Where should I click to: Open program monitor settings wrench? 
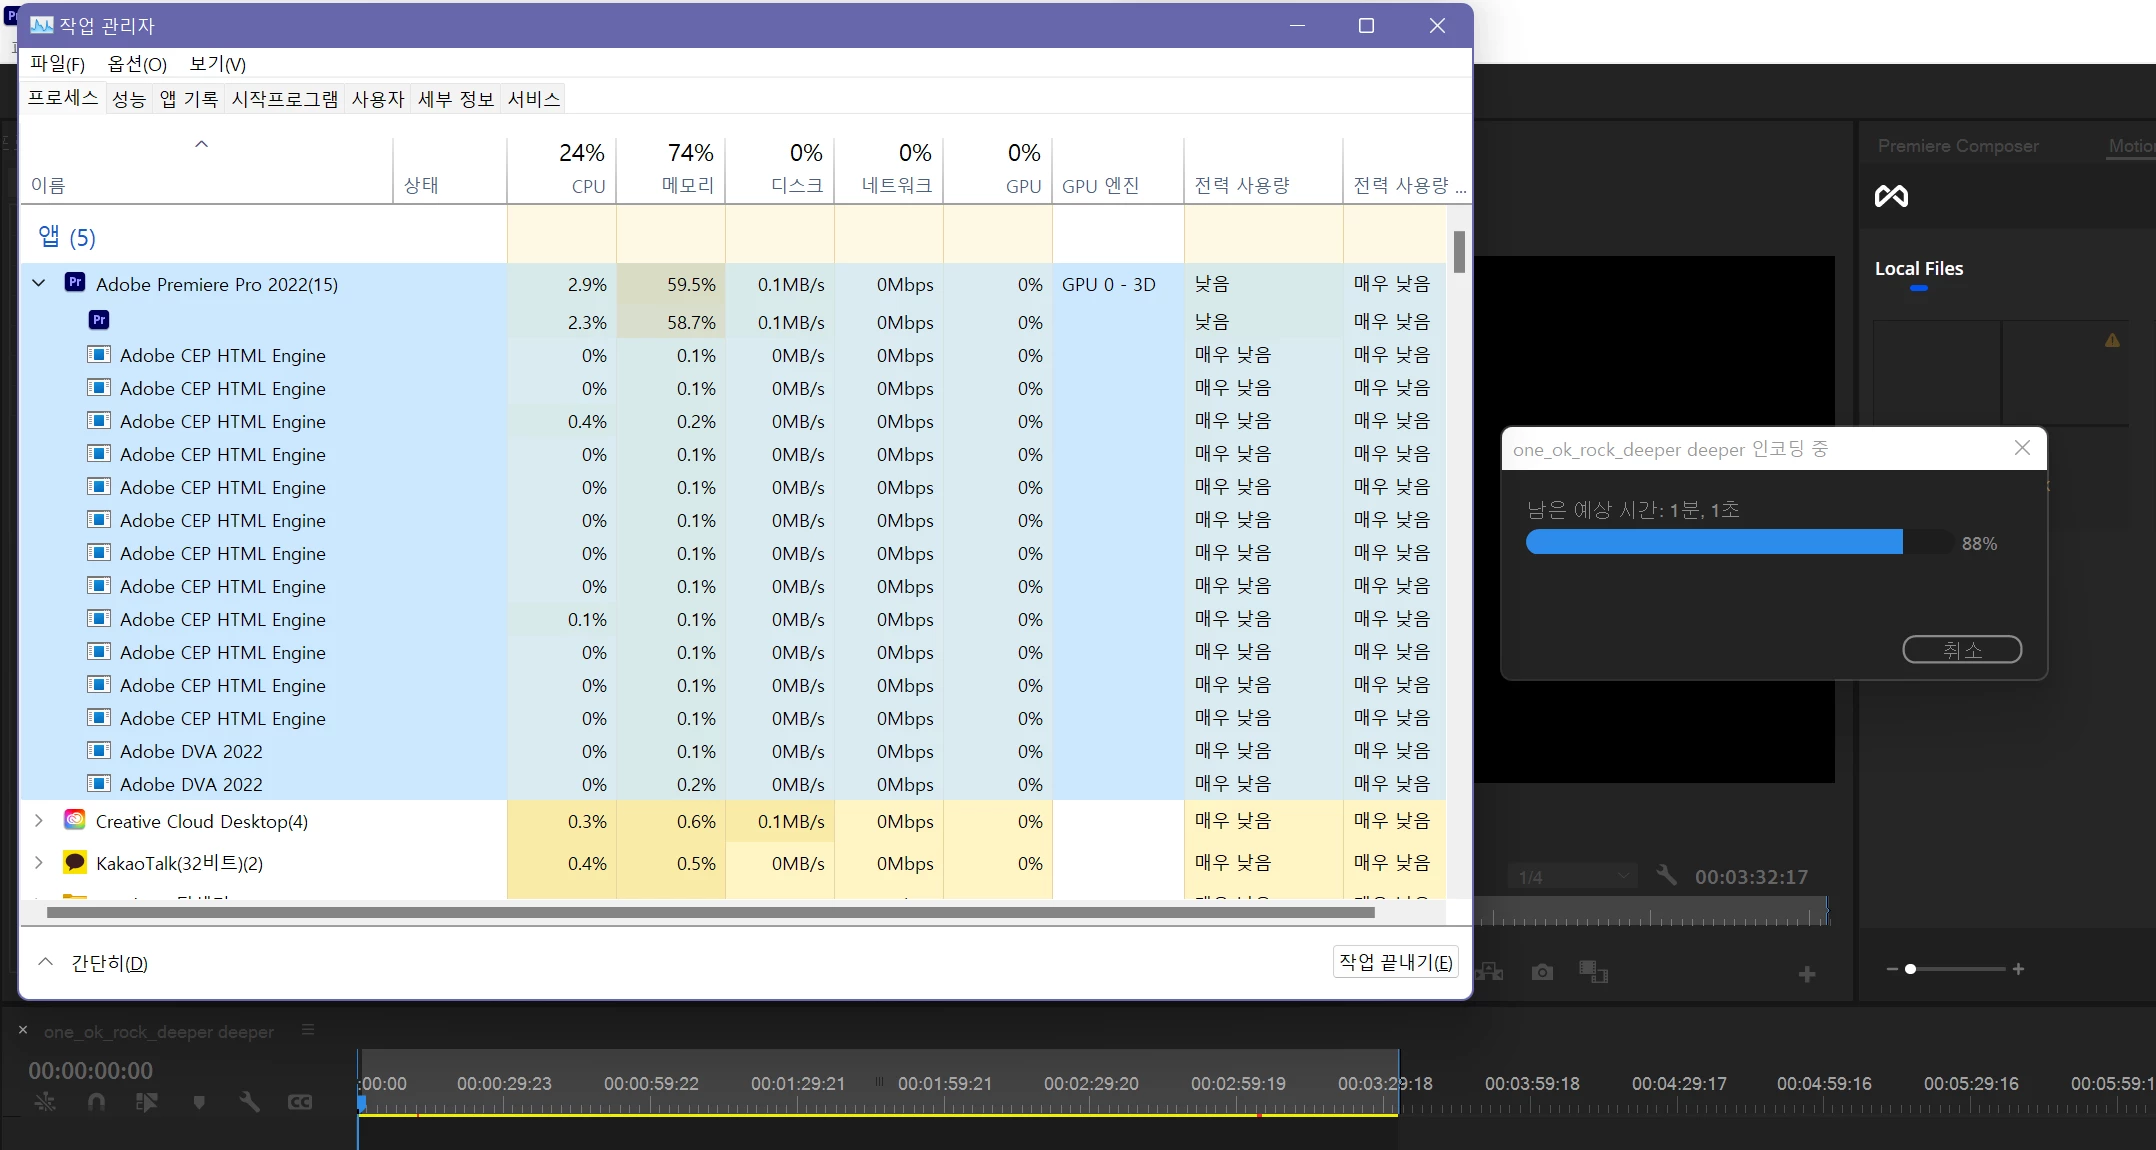click(x=1666, y=876)
